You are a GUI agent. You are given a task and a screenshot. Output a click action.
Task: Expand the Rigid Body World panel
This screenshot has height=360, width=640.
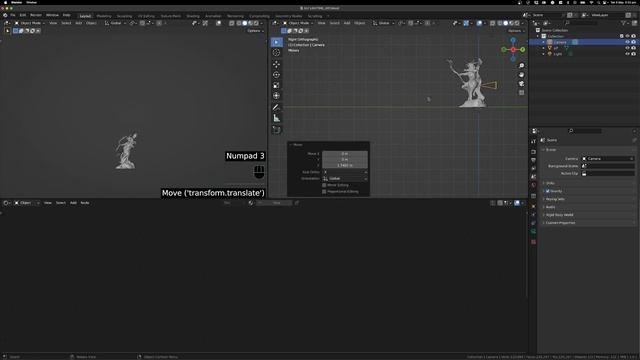tap(559, 215)
